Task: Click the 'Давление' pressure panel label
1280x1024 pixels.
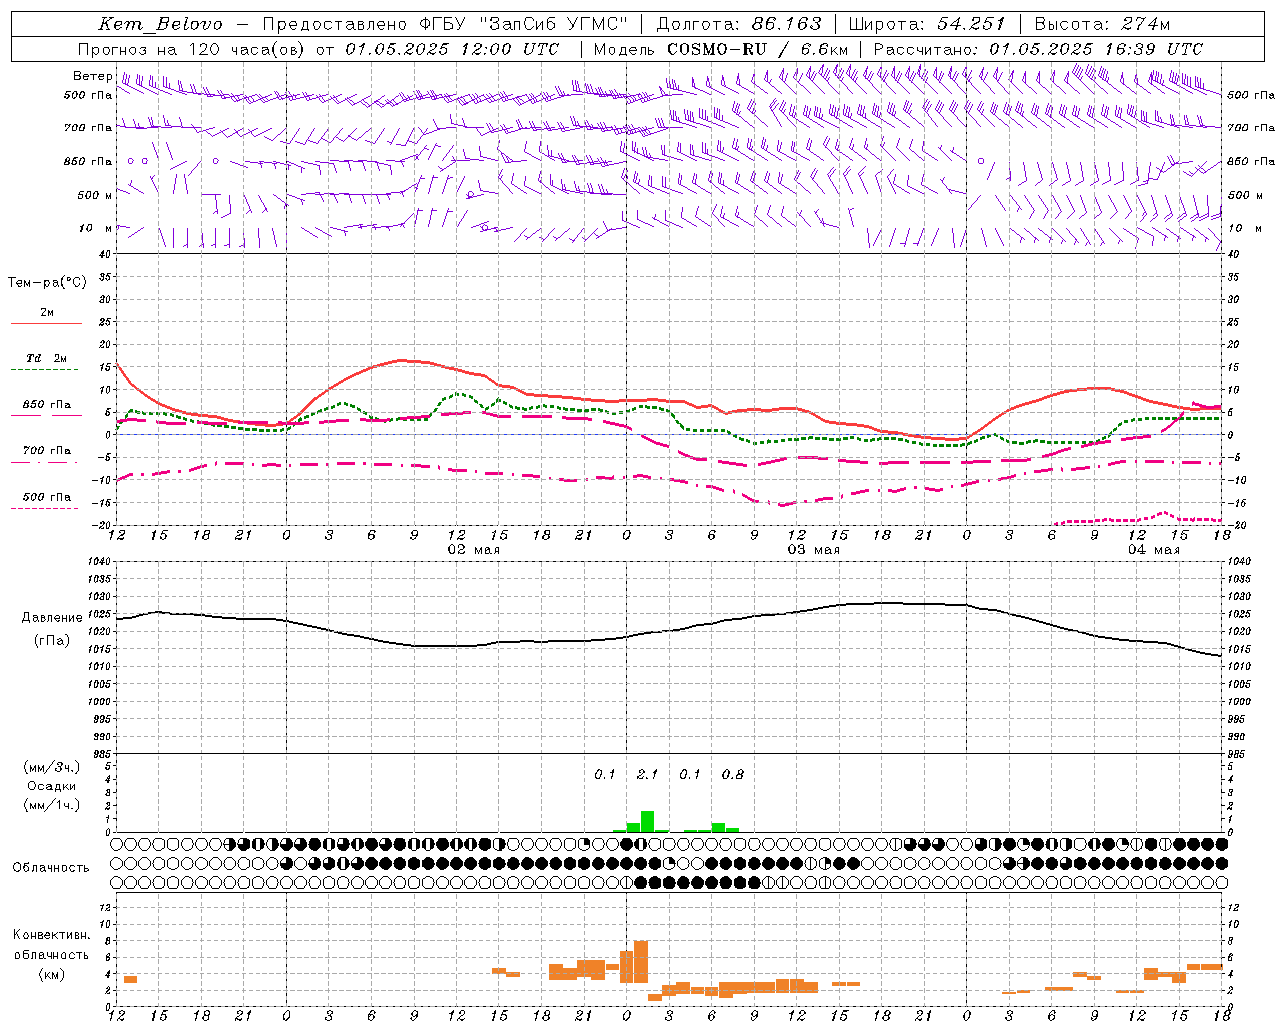Action: tap(50, 618)
